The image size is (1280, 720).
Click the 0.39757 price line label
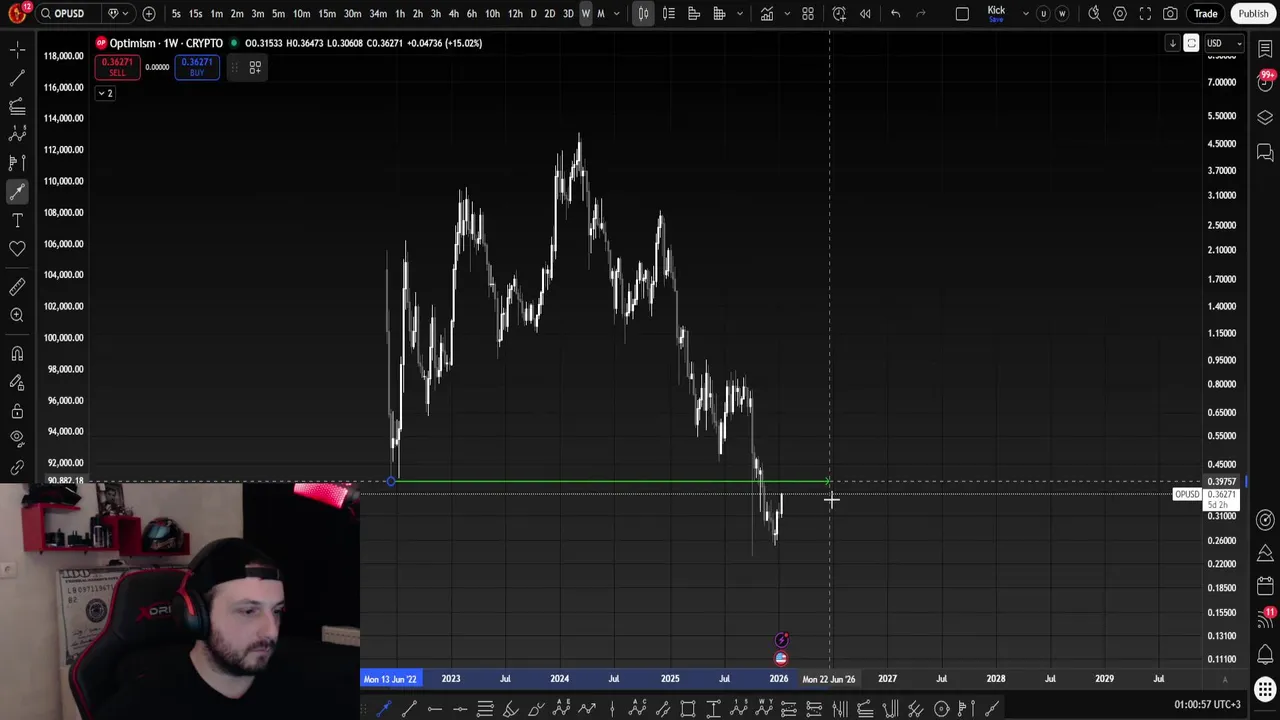1222,482
